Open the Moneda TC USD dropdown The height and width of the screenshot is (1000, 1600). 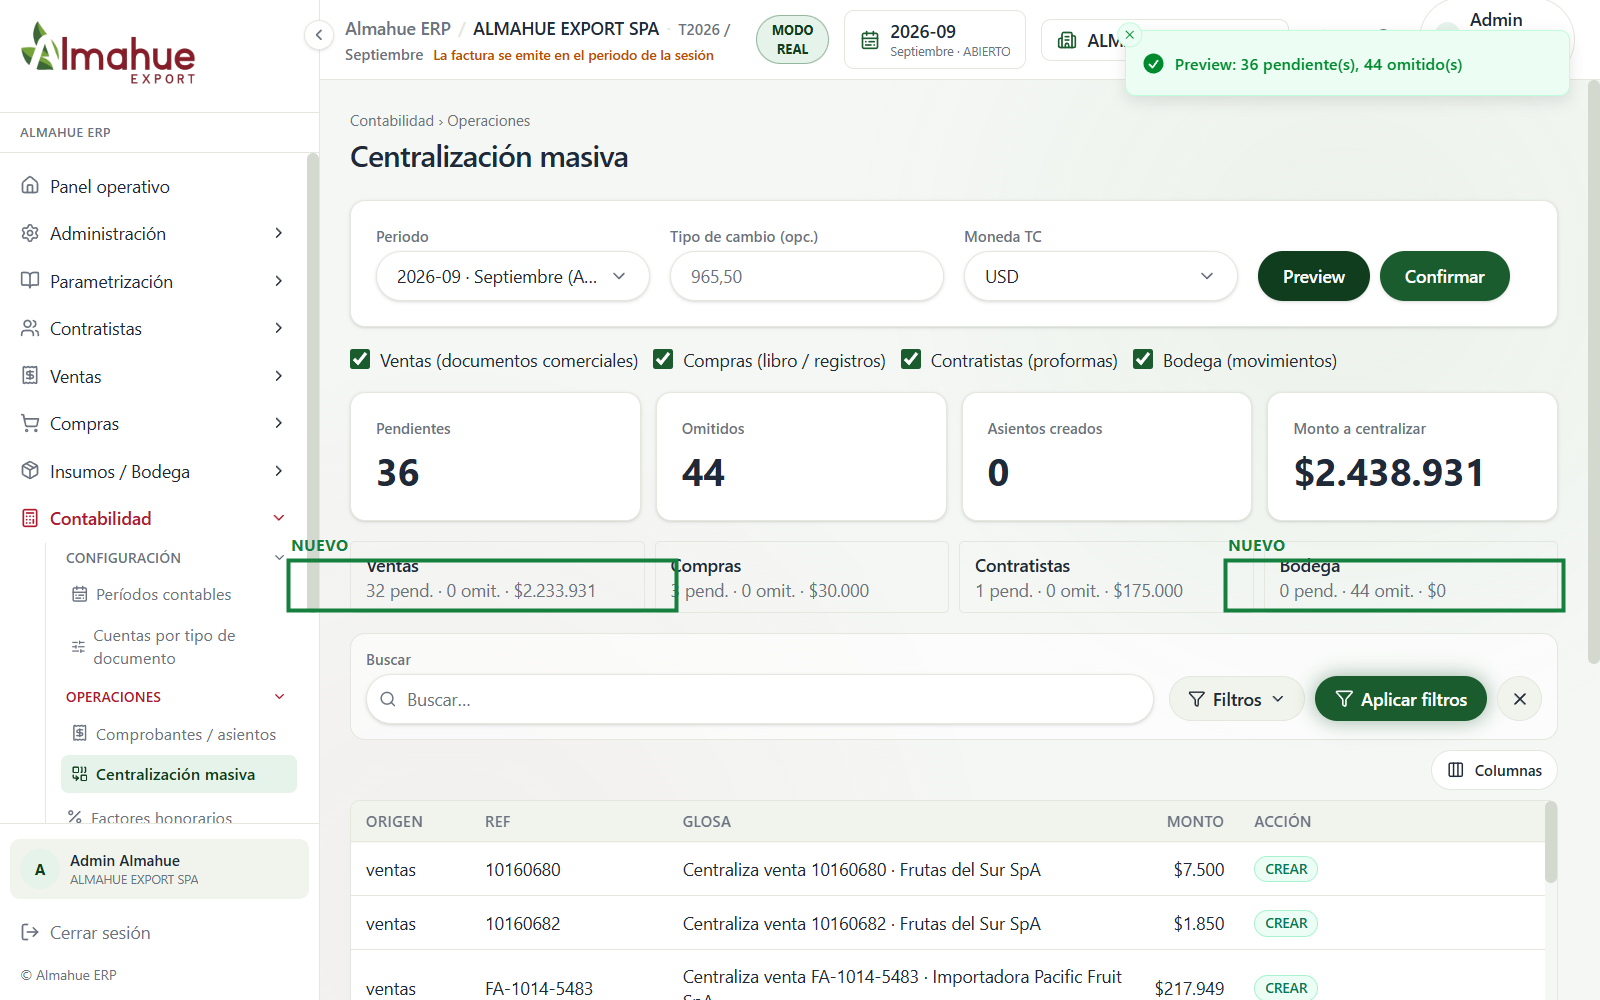coord(1101,276)
